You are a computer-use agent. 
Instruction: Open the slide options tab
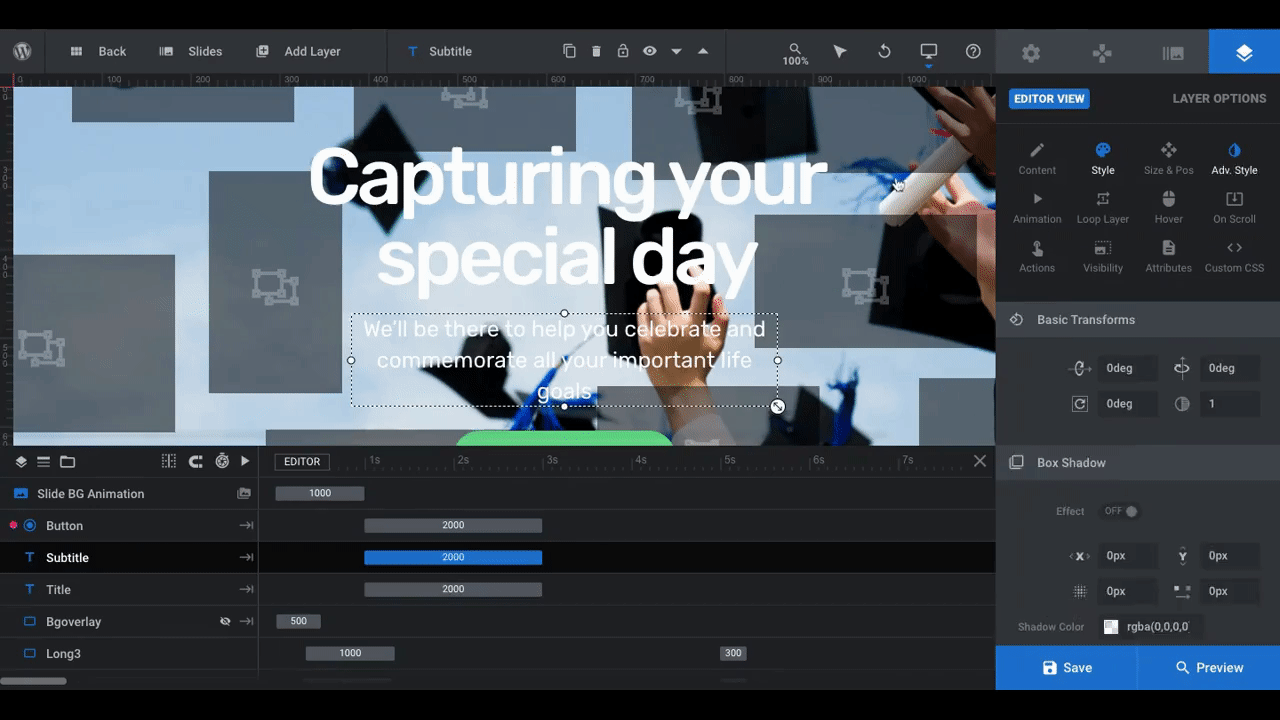1173,53
